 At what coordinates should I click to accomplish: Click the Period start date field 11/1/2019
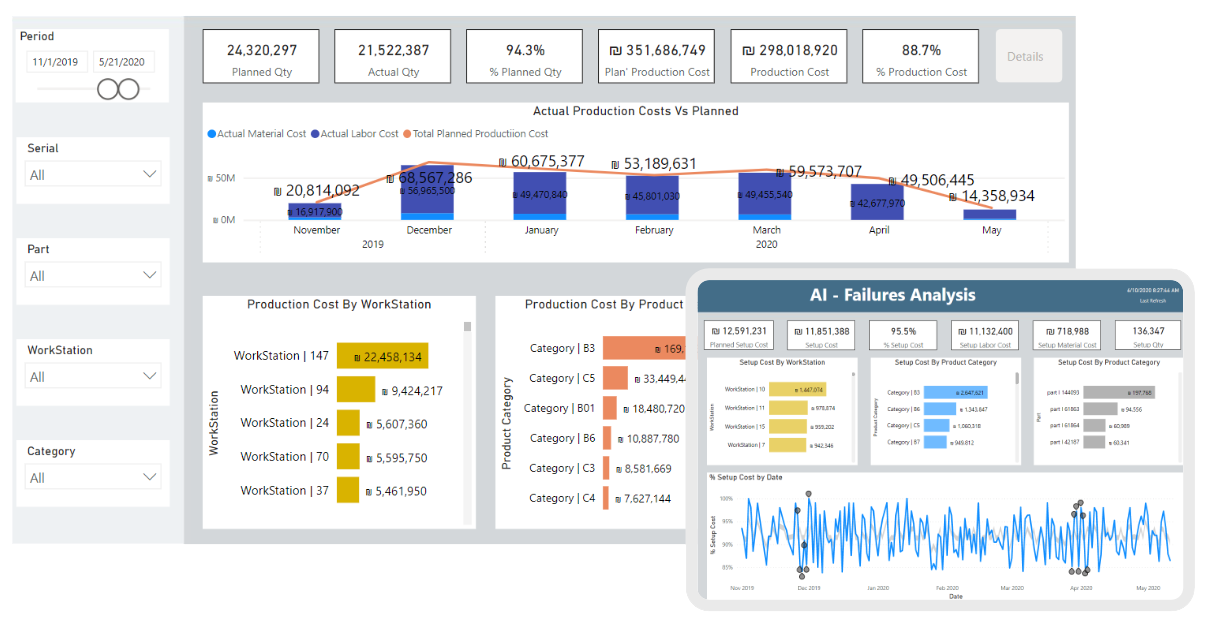point(58,62)
